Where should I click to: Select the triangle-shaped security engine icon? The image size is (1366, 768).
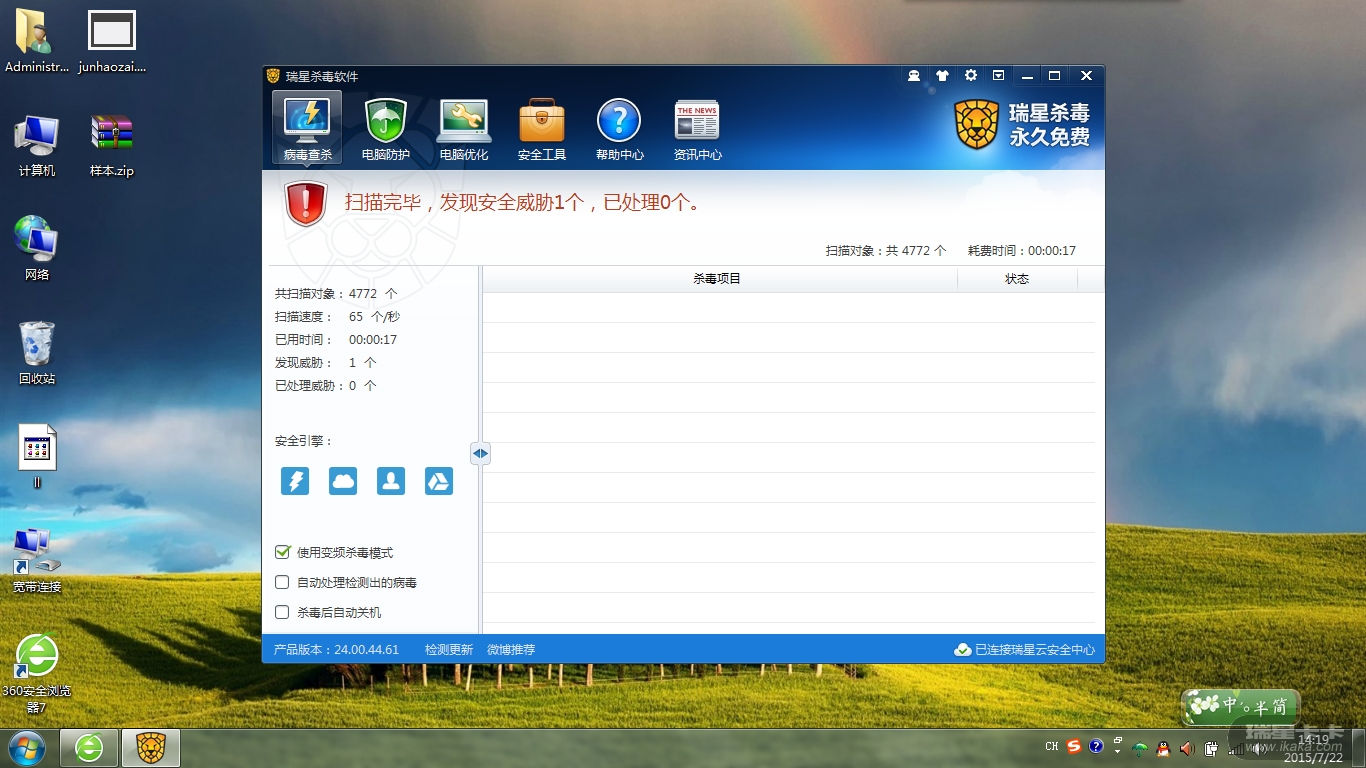coord(439,481)
